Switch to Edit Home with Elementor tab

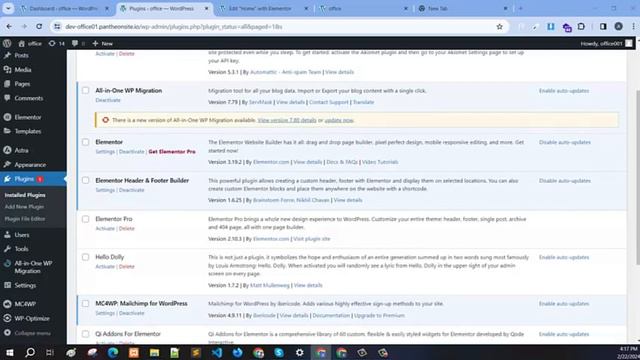coord(264,9)
